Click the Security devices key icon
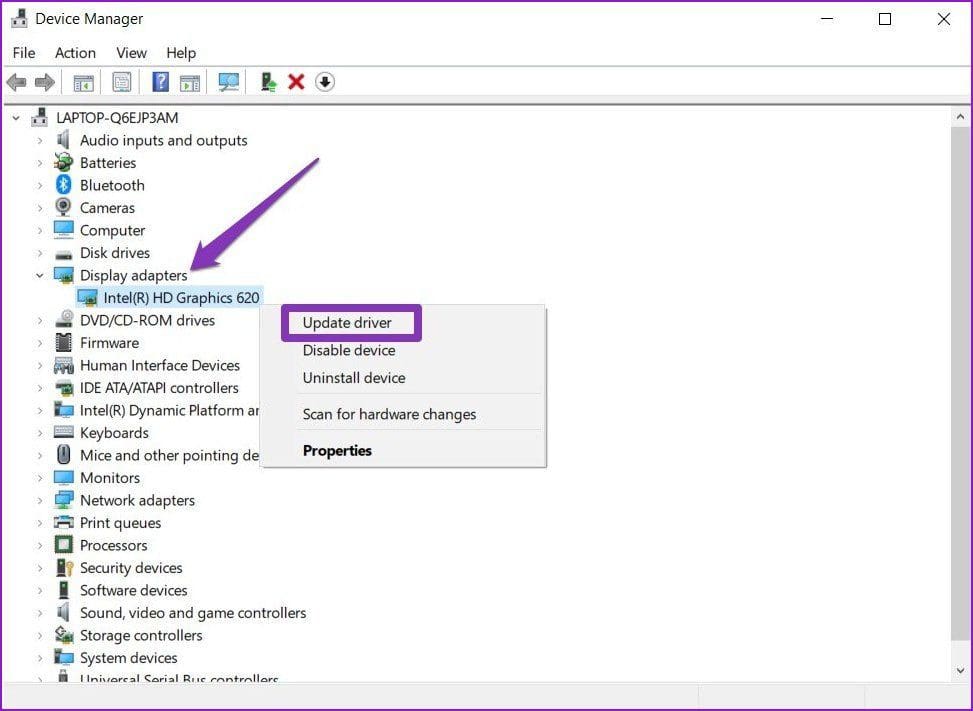973x711 pixels. click(x=65, y=568)
